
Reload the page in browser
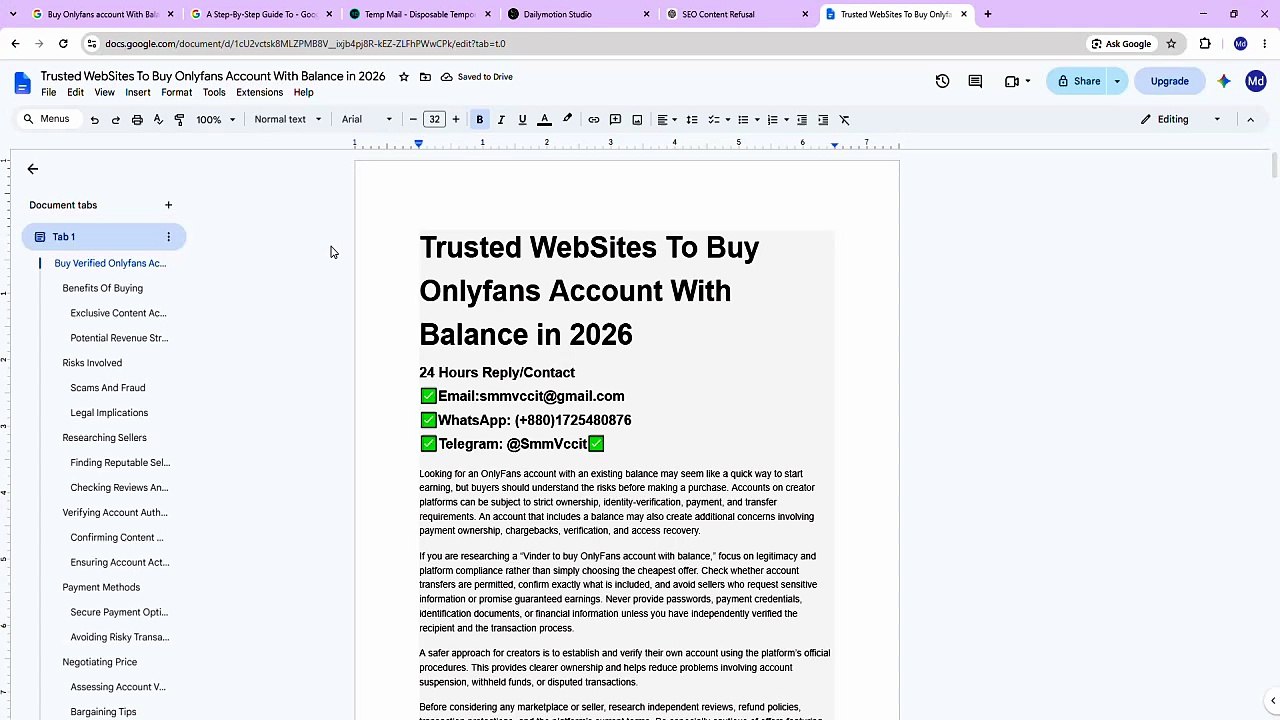[x=63, y=44]
